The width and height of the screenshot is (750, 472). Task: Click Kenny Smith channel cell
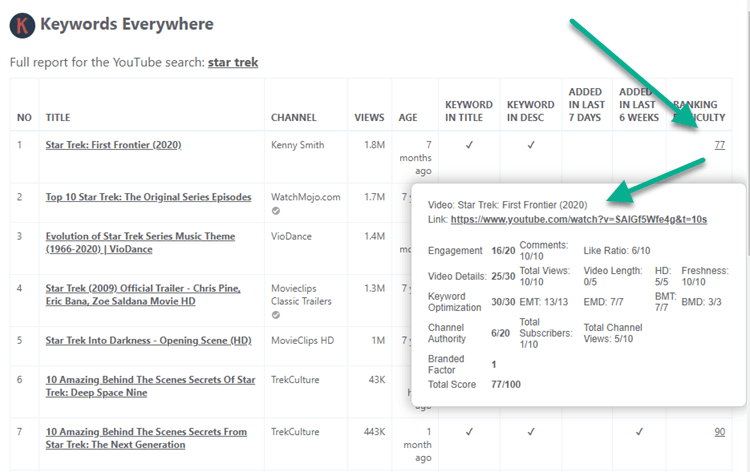point(298,145)
